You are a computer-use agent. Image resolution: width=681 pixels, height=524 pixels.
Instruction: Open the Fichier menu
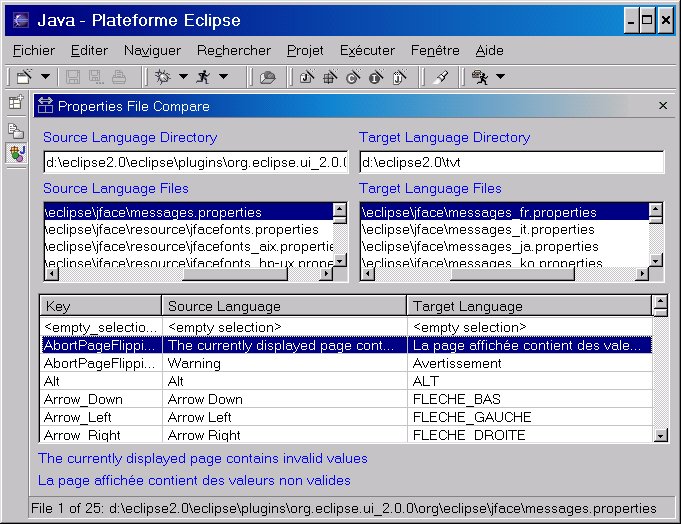[34, 50]
